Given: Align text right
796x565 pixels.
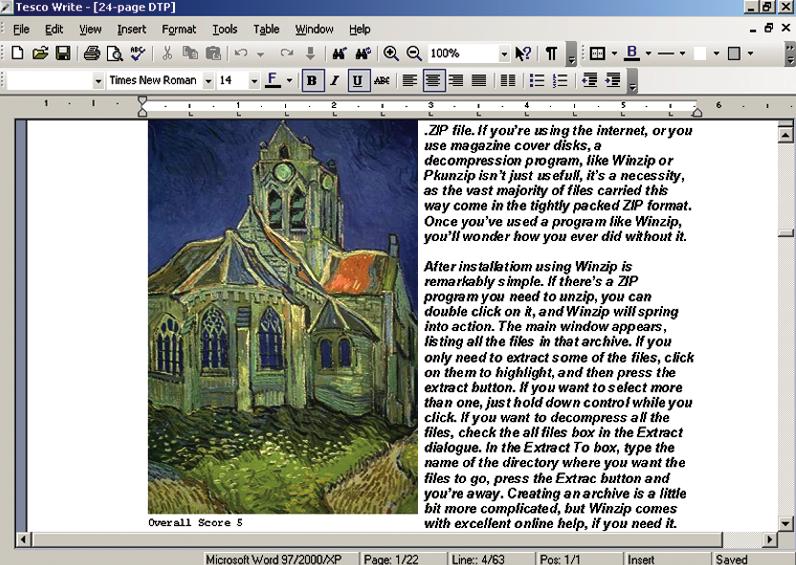Looking at the screenshot, I should pos(456,80).
